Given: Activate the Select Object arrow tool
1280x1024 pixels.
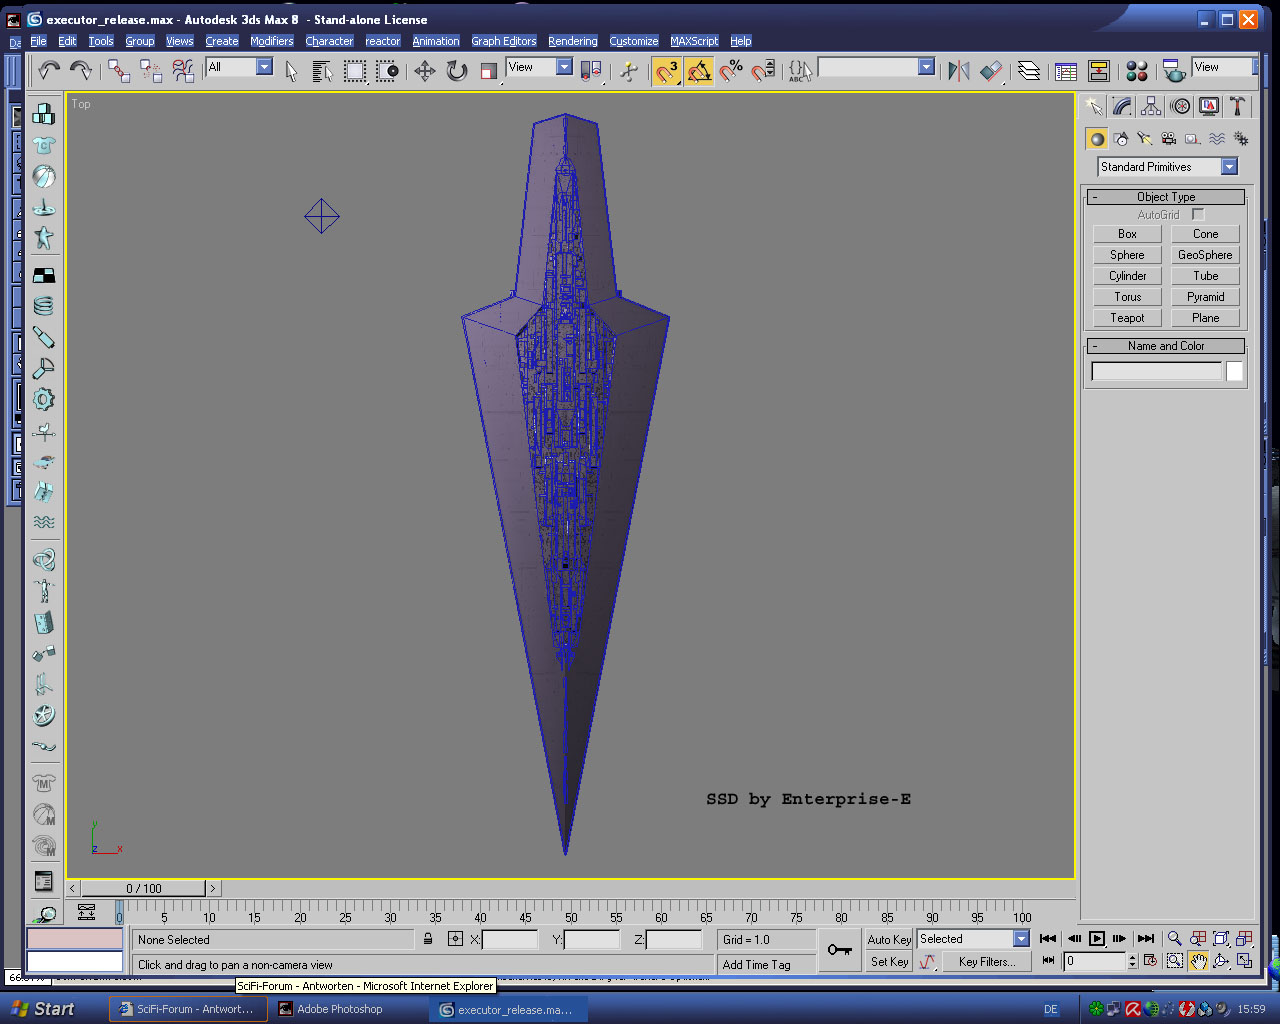Looking at the screenshot, I should click(291, 70).
